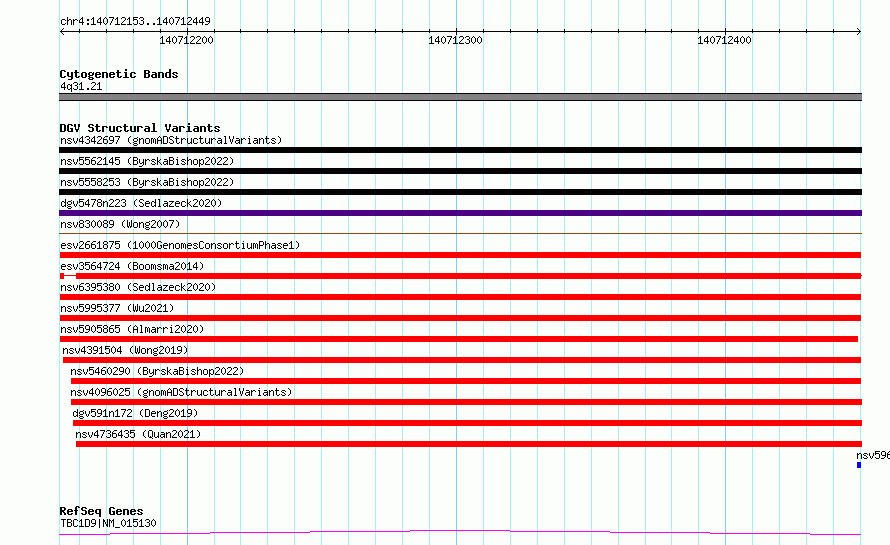Click the magenta TBC1D9 gene line

460,532
